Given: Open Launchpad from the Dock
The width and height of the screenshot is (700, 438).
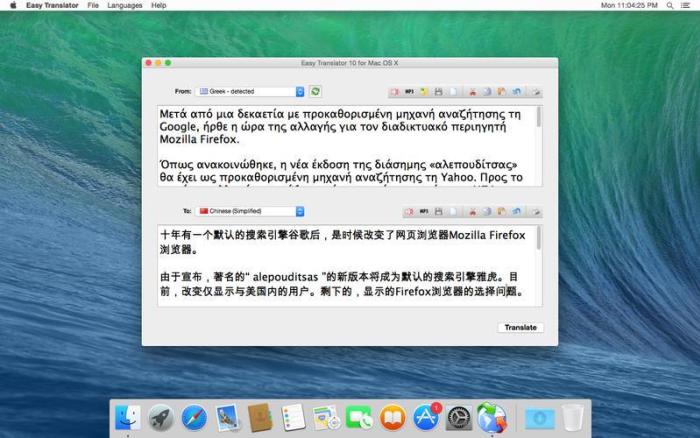Looking at the screenshot, I should click(x=161, y=418).
